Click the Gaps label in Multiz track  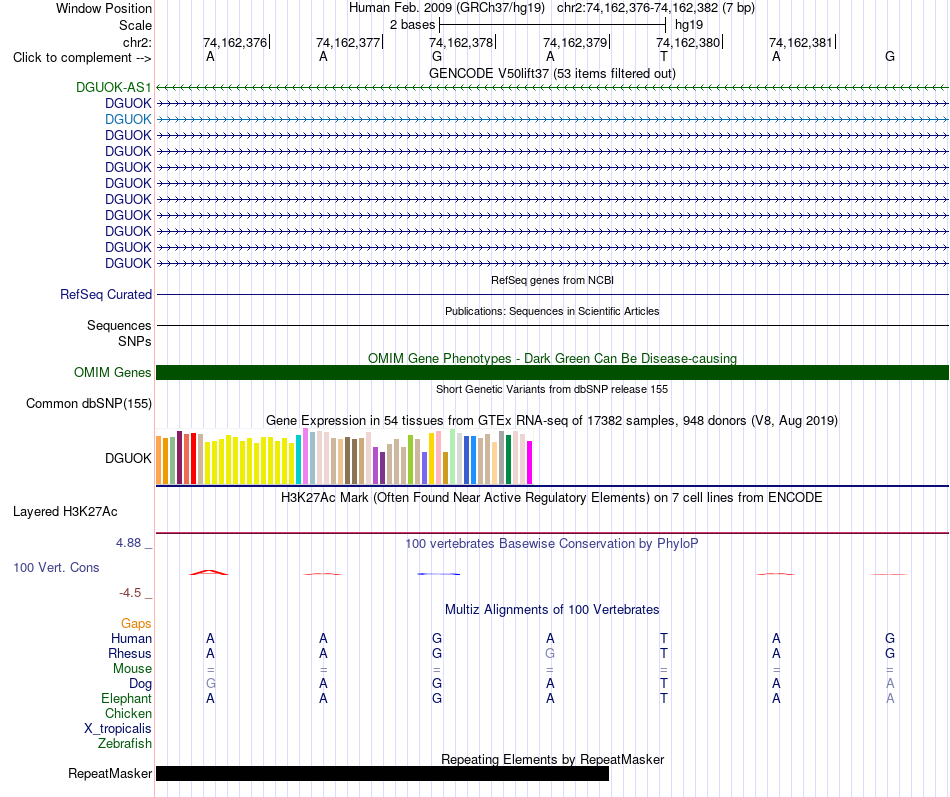click(x=136, y=624)
